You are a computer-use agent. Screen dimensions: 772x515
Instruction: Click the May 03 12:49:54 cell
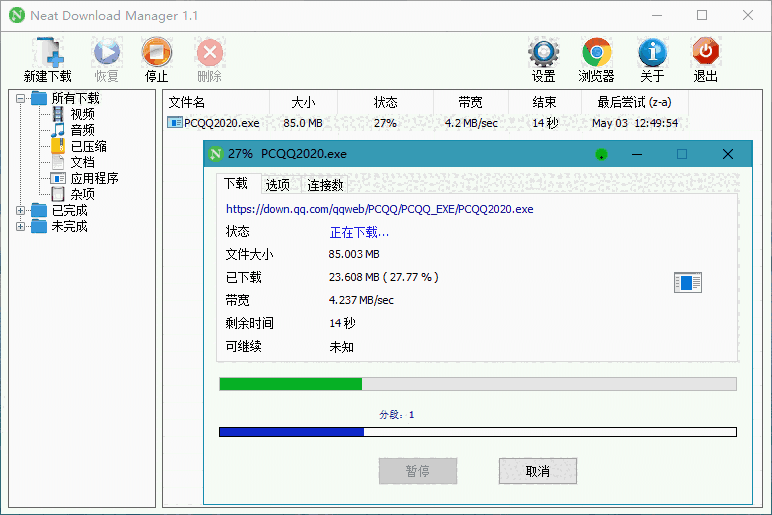coord(635,123)
